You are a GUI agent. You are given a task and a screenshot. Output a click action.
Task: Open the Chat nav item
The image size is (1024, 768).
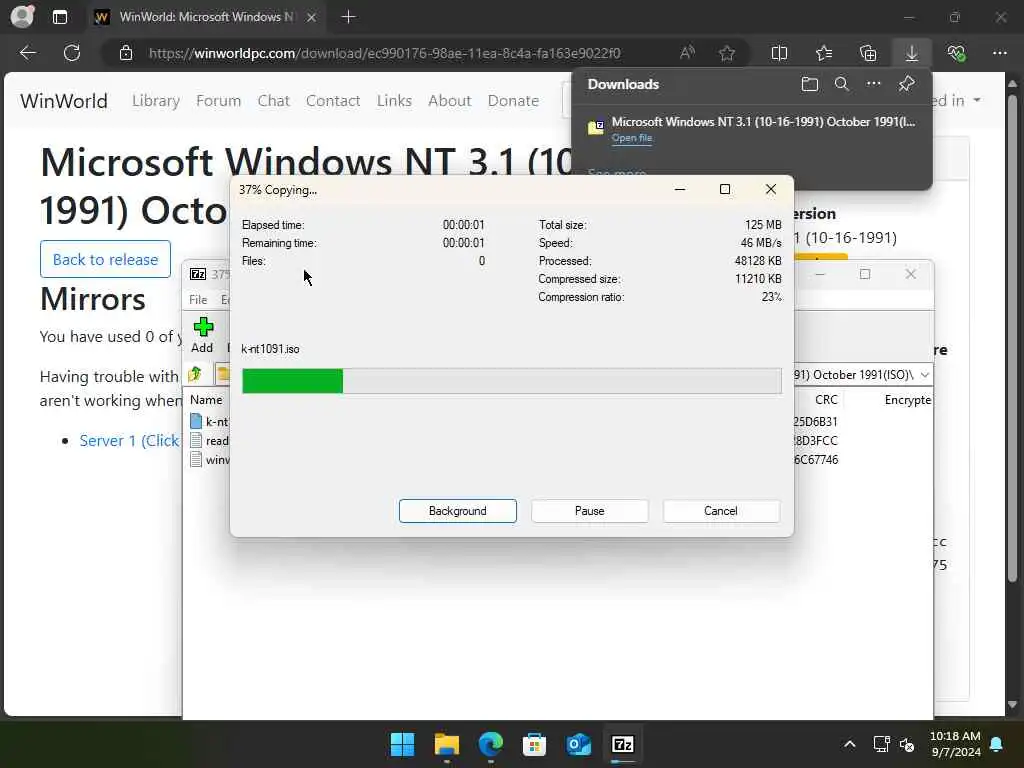pyautogui.click(x=273, y=101)
